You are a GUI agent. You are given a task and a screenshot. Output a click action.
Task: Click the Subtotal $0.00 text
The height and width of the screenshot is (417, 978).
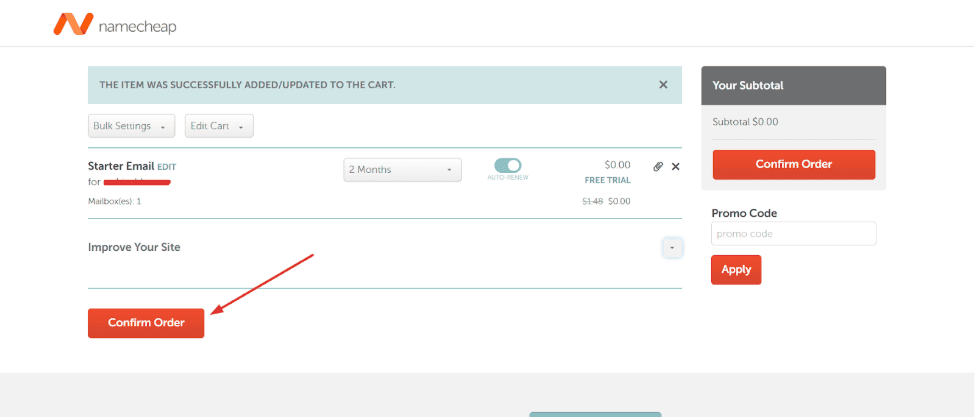(x=745, y=122)
